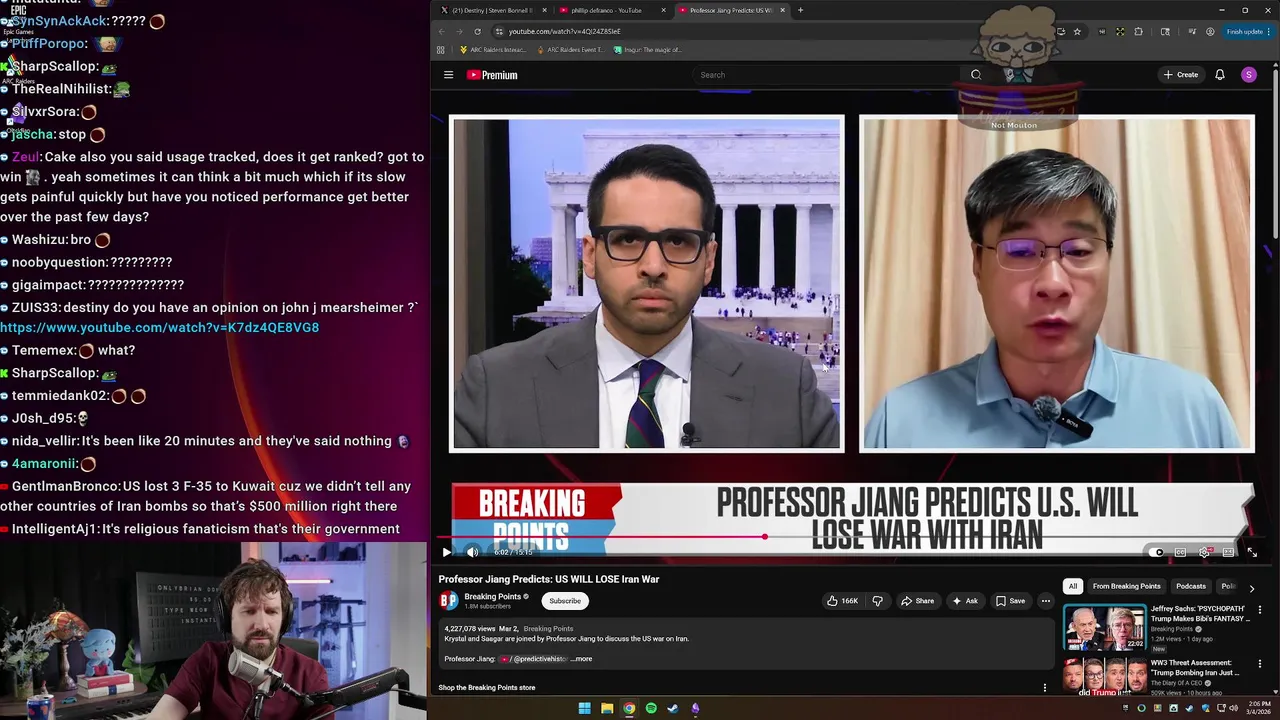Open File Explorer from taskbar
The image size is (1280, 720).
[607, 708]
